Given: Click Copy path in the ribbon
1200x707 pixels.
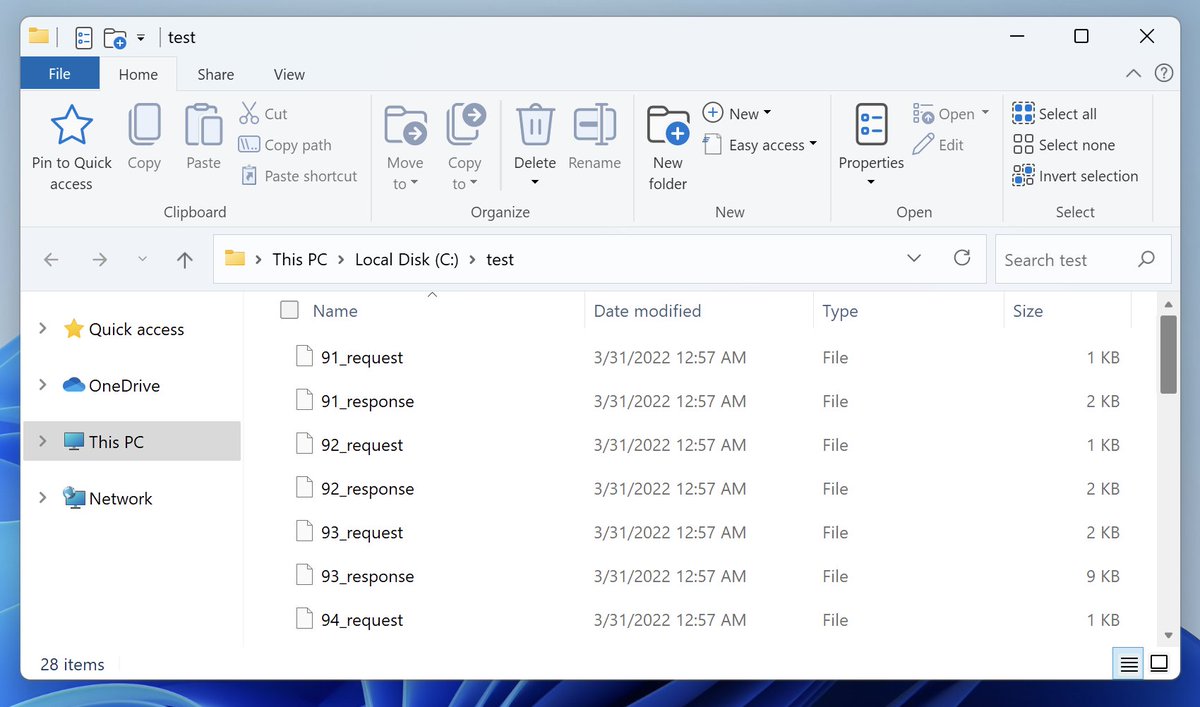Looking at the screenshot, I should (x=285, y=145).
